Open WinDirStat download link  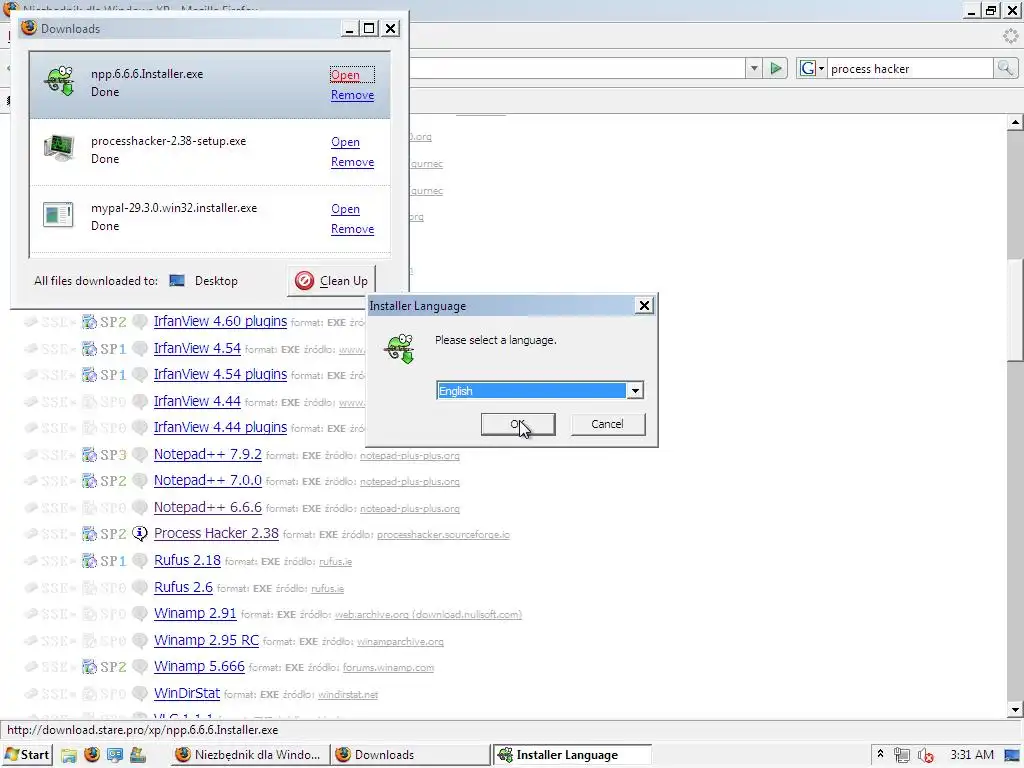point(187,693)
